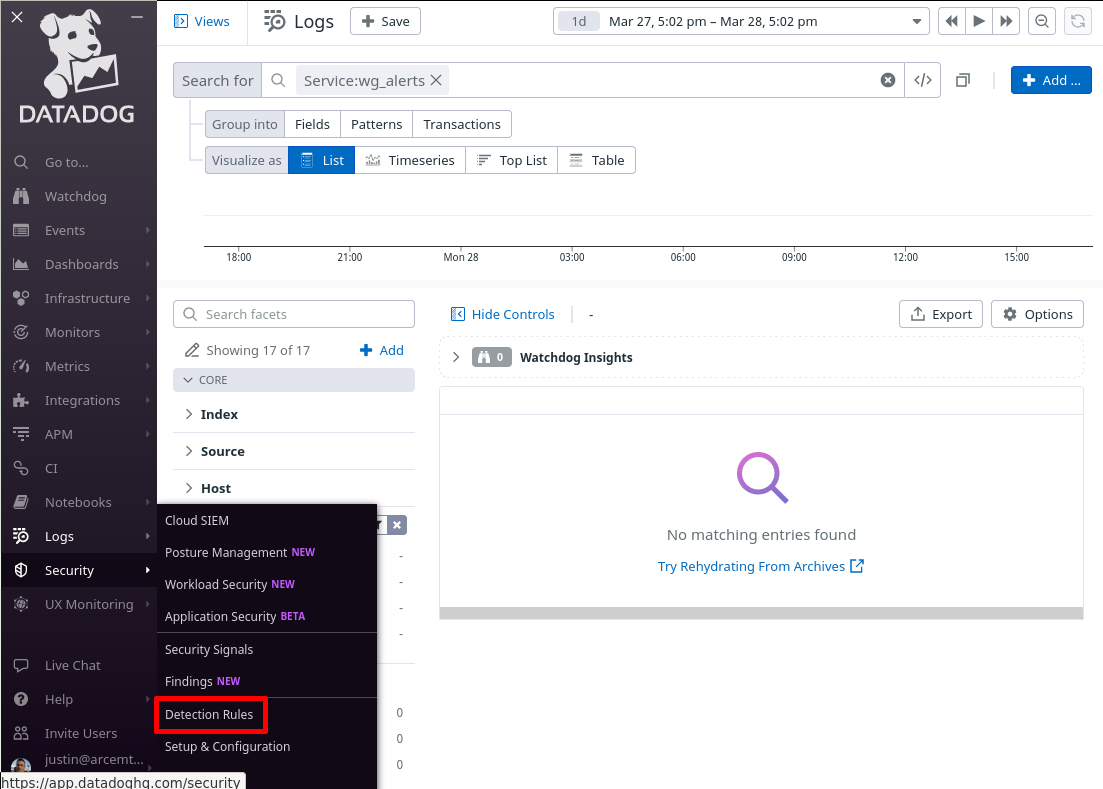Visualize as Timeseries
Screen dimensions: 1103x789
point(410,160)
